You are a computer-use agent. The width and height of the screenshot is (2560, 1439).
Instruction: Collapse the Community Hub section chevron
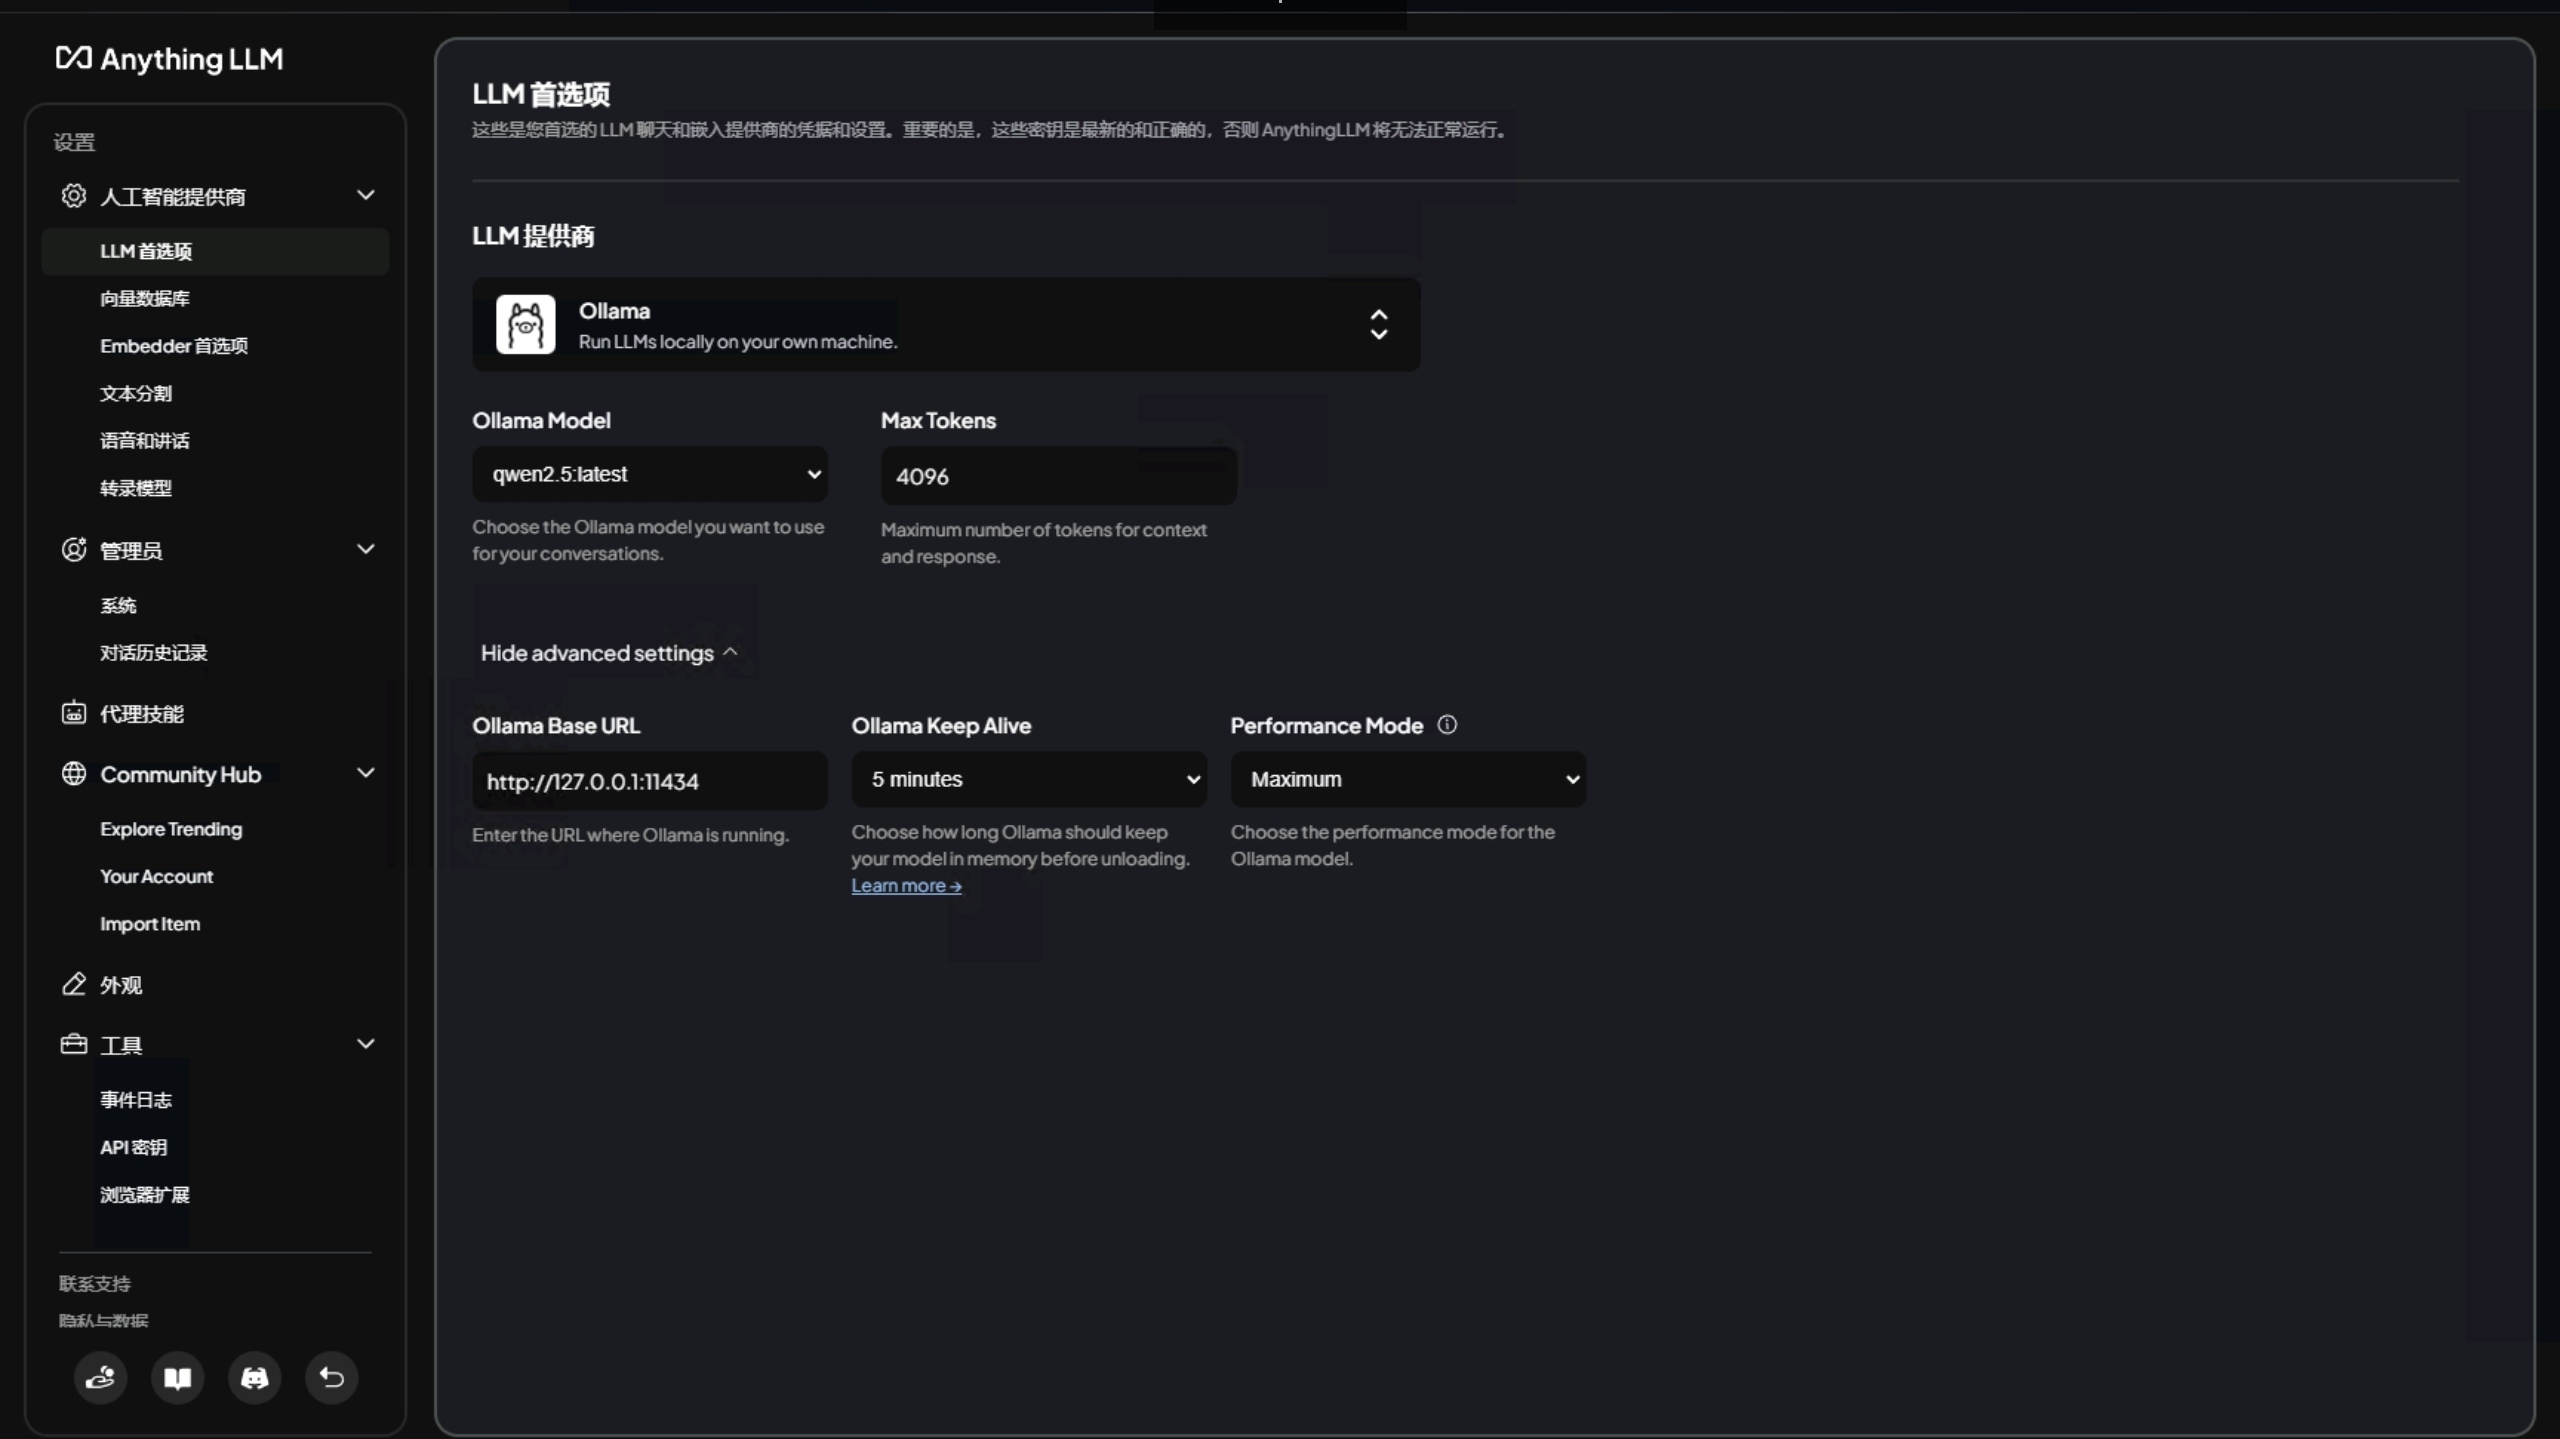366,773
